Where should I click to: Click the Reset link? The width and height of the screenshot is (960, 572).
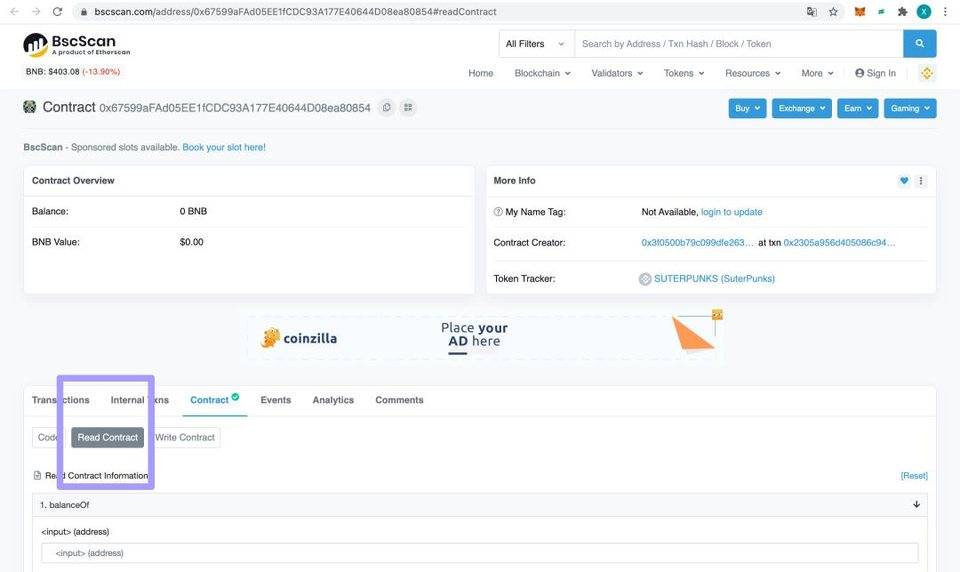click(x=914, y=476)
